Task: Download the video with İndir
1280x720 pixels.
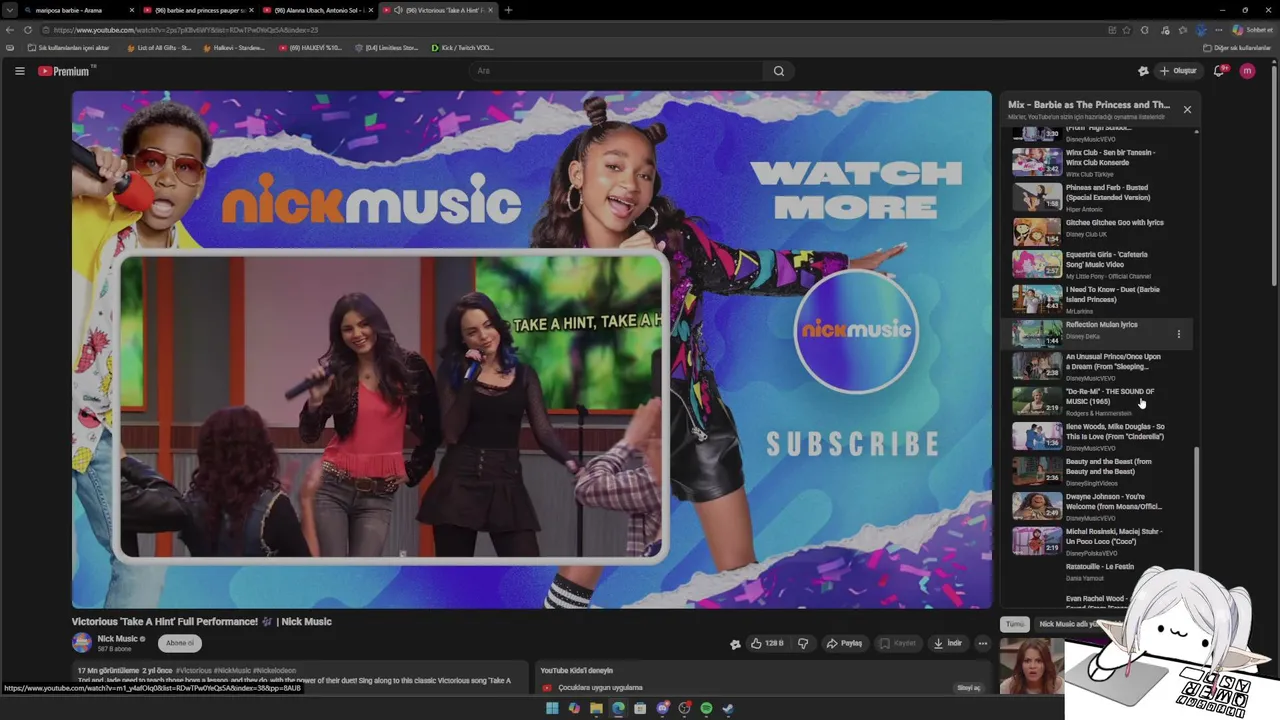Action: click(x=947, y=644)
